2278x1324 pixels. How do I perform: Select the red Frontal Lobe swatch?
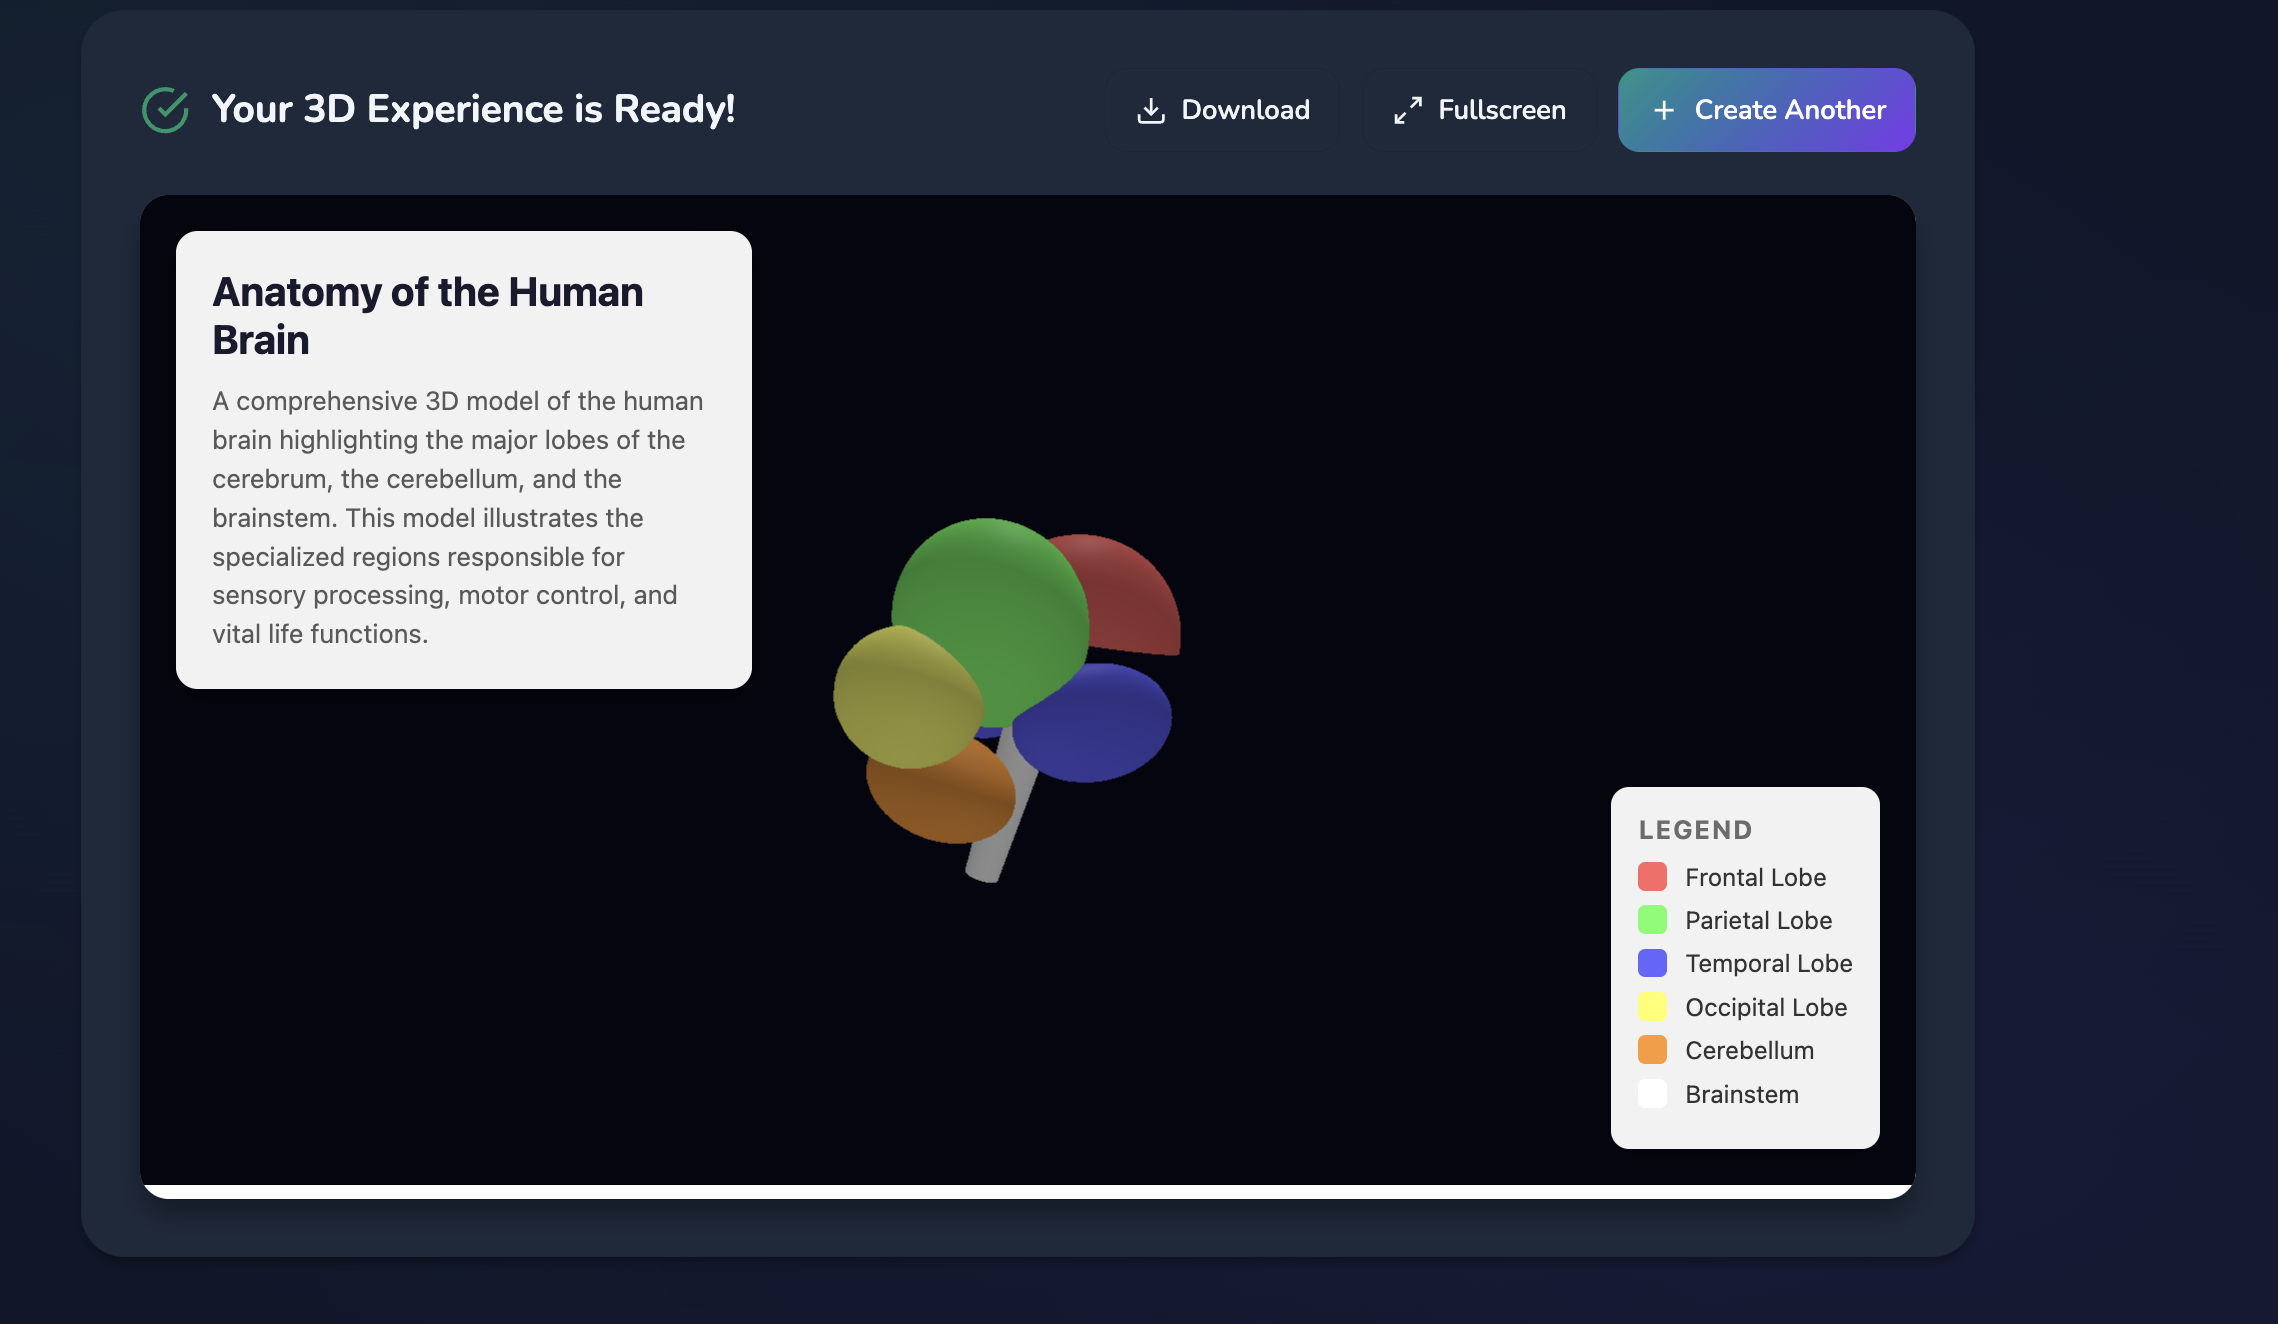click(1652, 877)
